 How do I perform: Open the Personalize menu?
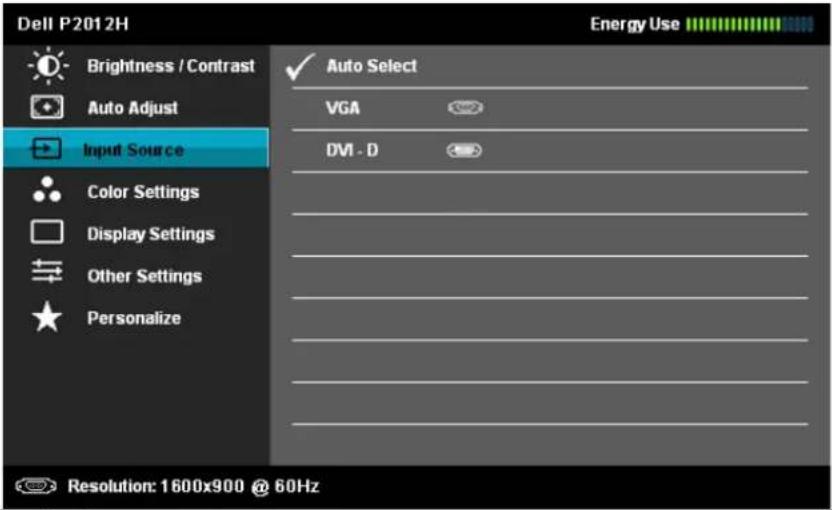136,317
